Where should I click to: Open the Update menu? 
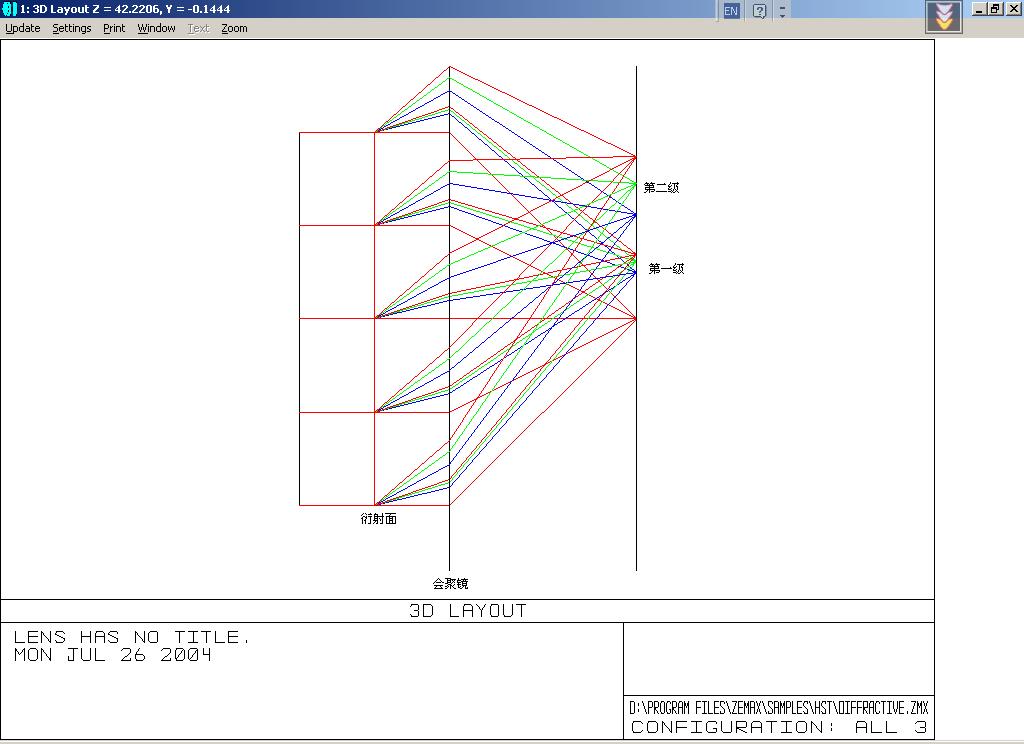tap(23, 28)
